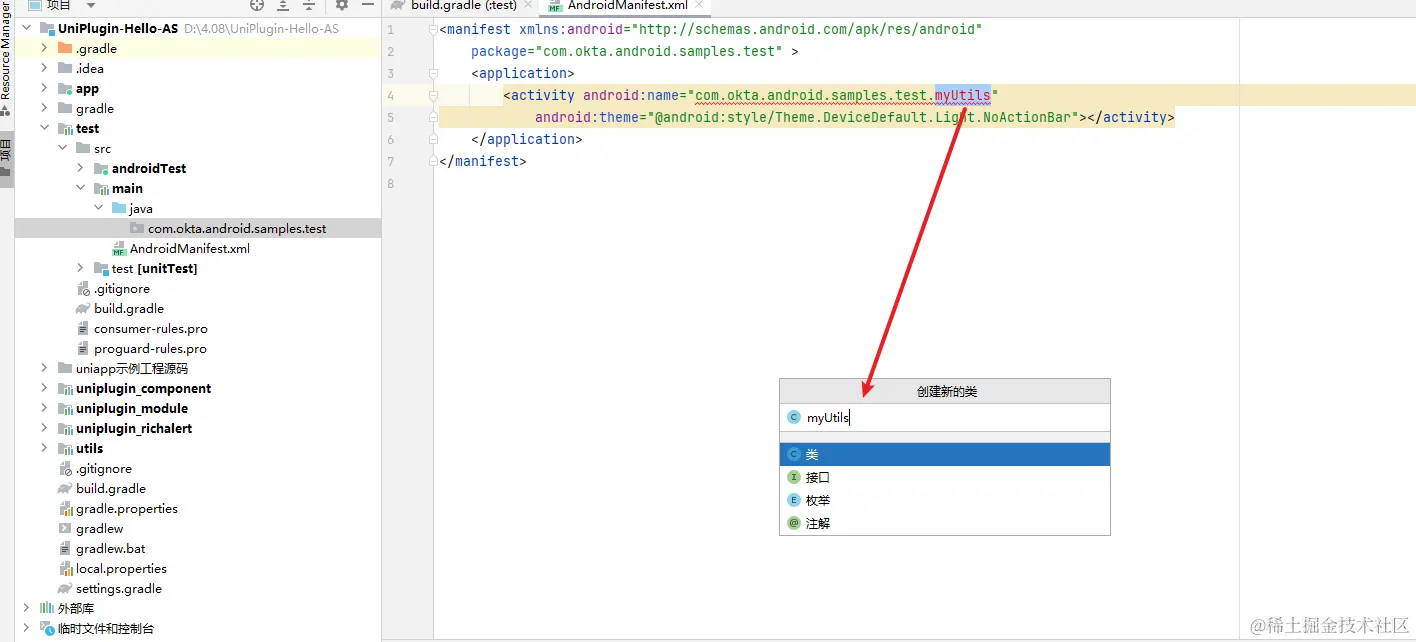
Task: Select 类 (class) in create class popup
Action: click(x=945, y=454)
